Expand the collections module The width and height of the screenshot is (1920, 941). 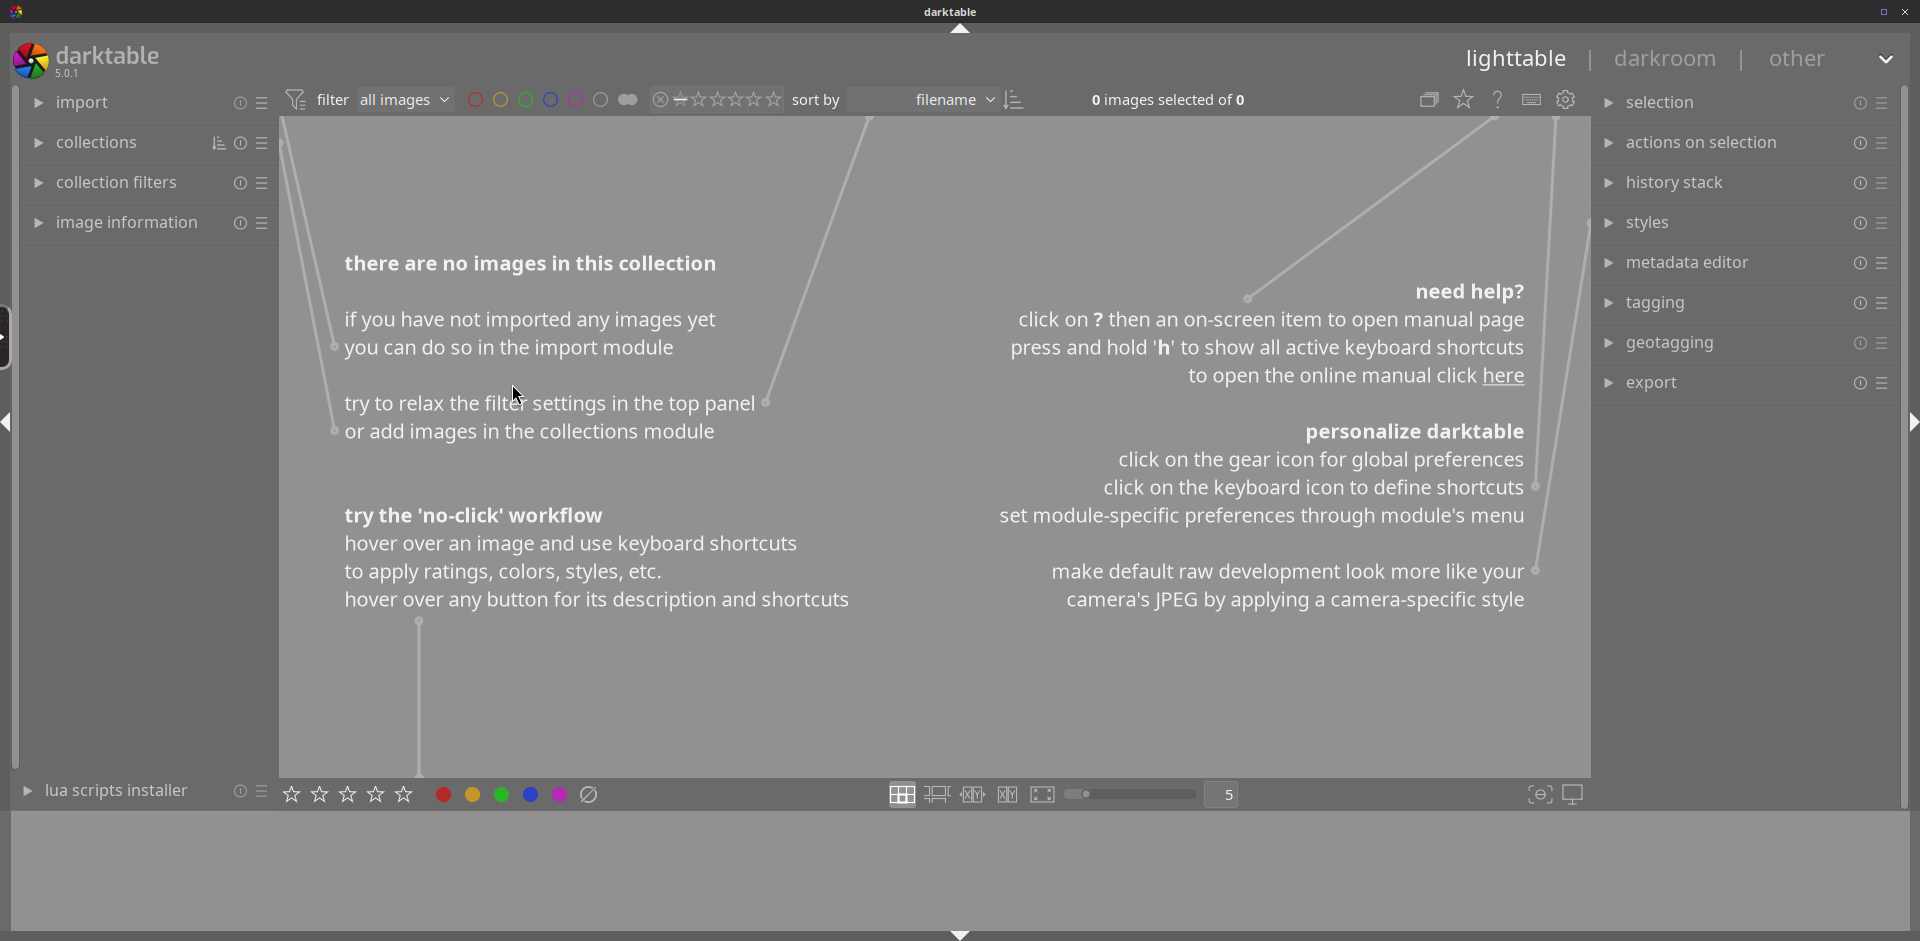(x=38, y=143)
